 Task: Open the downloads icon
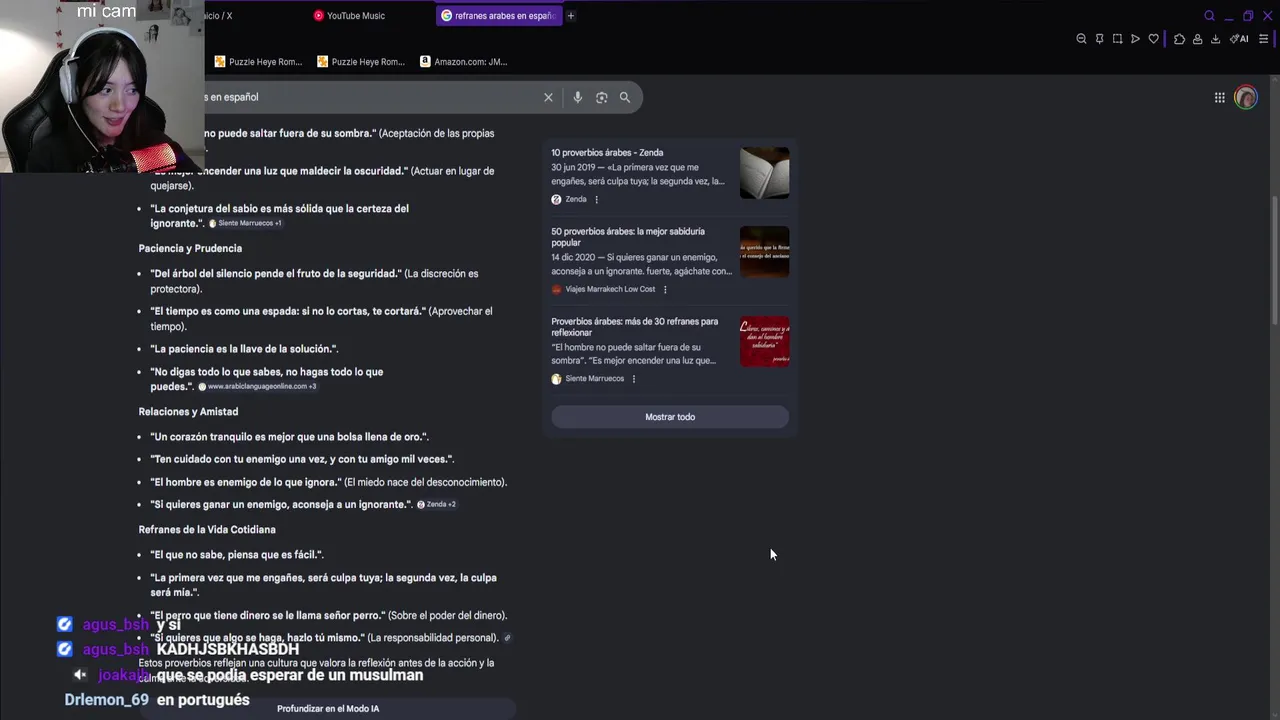coord(1215,39)
